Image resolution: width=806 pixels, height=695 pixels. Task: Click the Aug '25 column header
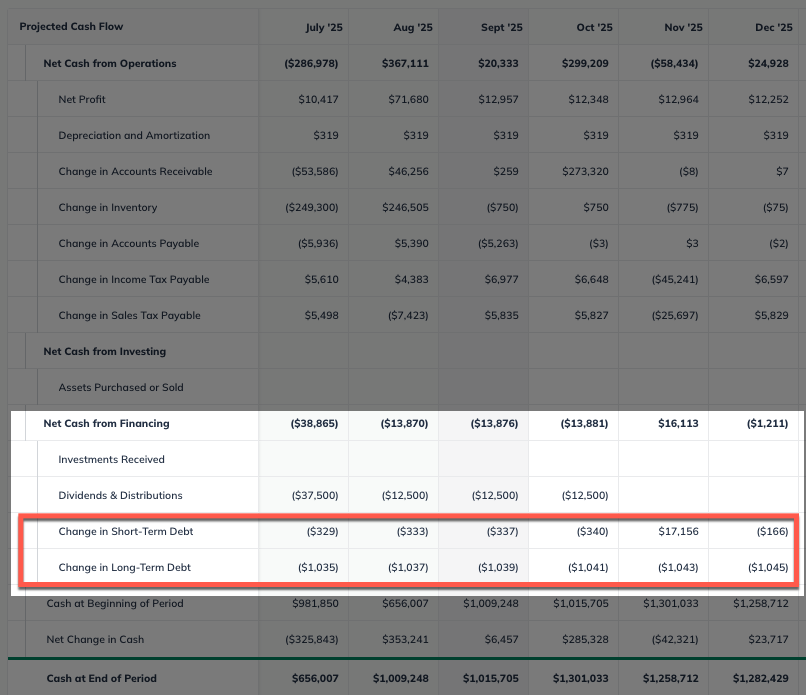point(413,27)
